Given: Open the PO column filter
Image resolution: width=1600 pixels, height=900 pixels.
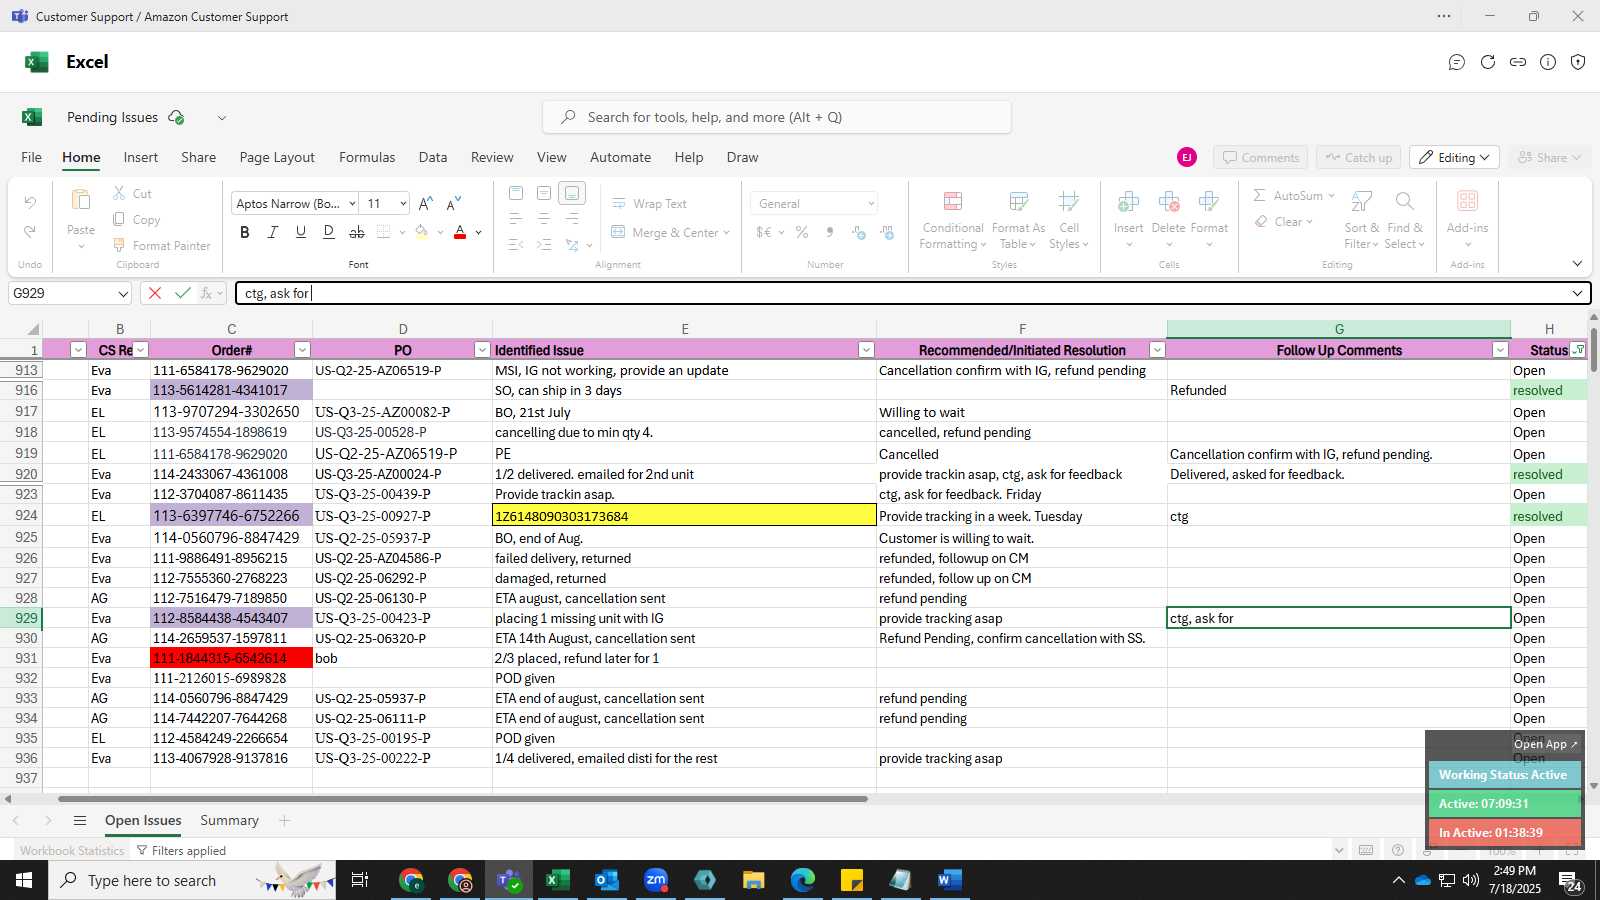Looking at the screenshot, I should (x=482, y=350).
